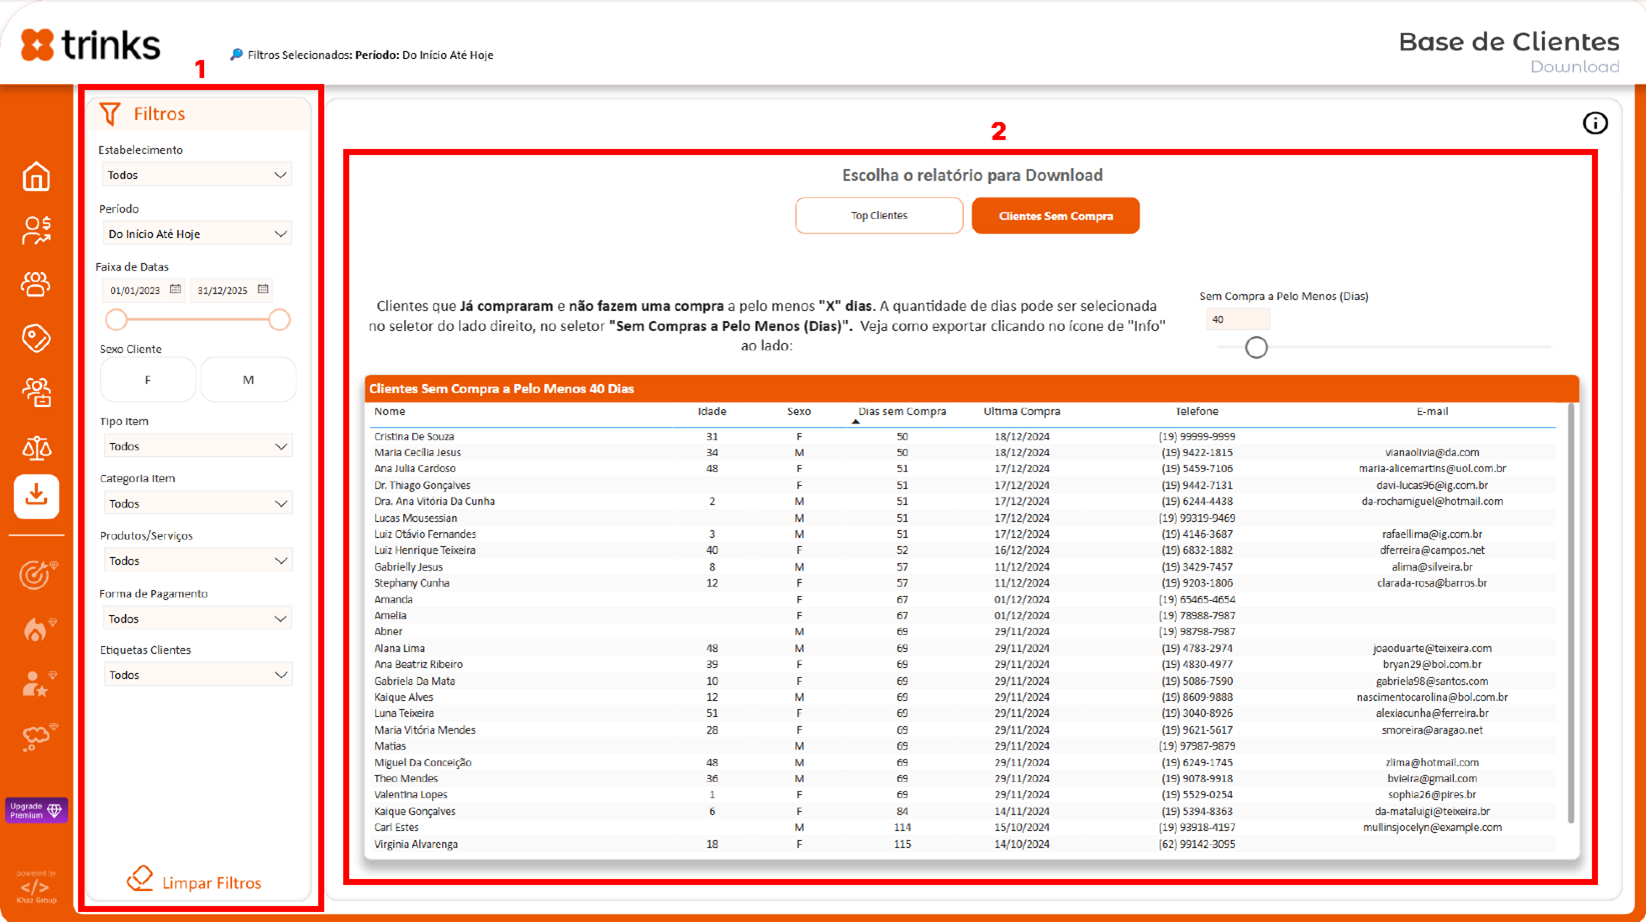Open calendar picker for start date 01/01/2023
This screenshot has height=922, width=1646.
176,290
